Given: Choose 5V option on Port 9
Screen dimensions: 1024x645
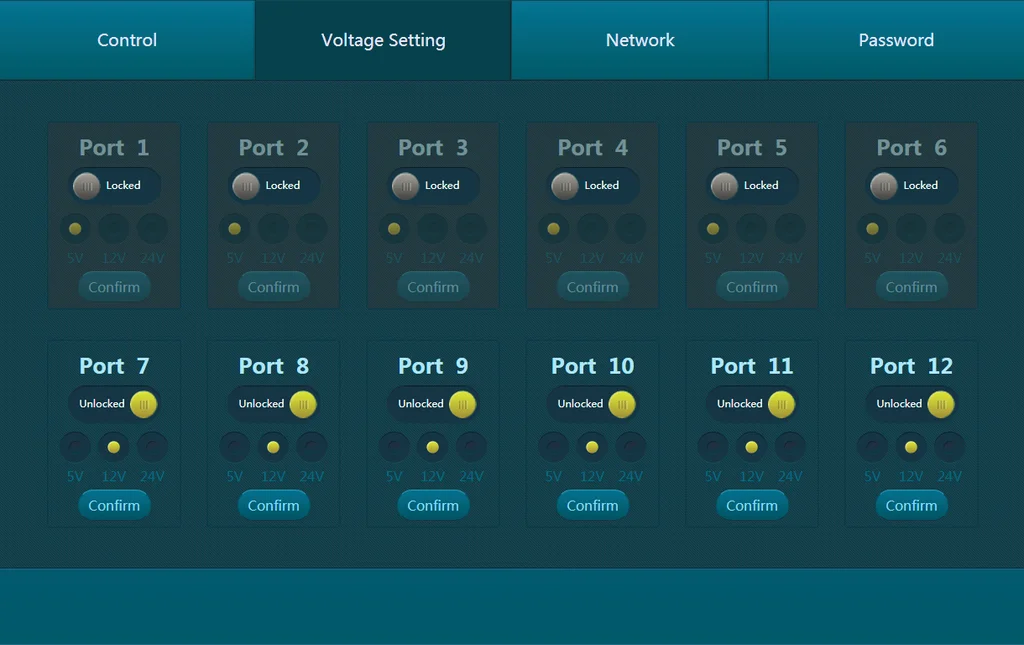Looking at the screenshot, I should click(394, 446).
